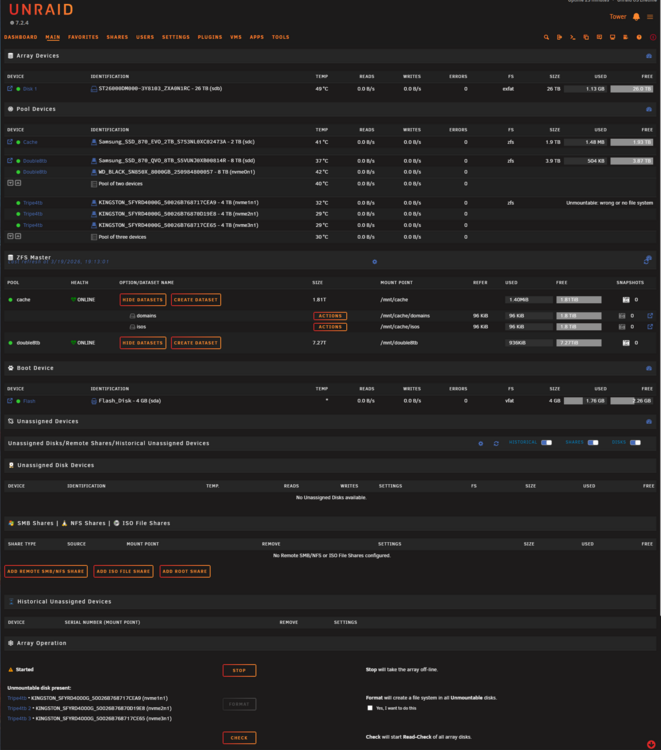Open Actions dropdown for isos dataset

click(x=330, y=327)
